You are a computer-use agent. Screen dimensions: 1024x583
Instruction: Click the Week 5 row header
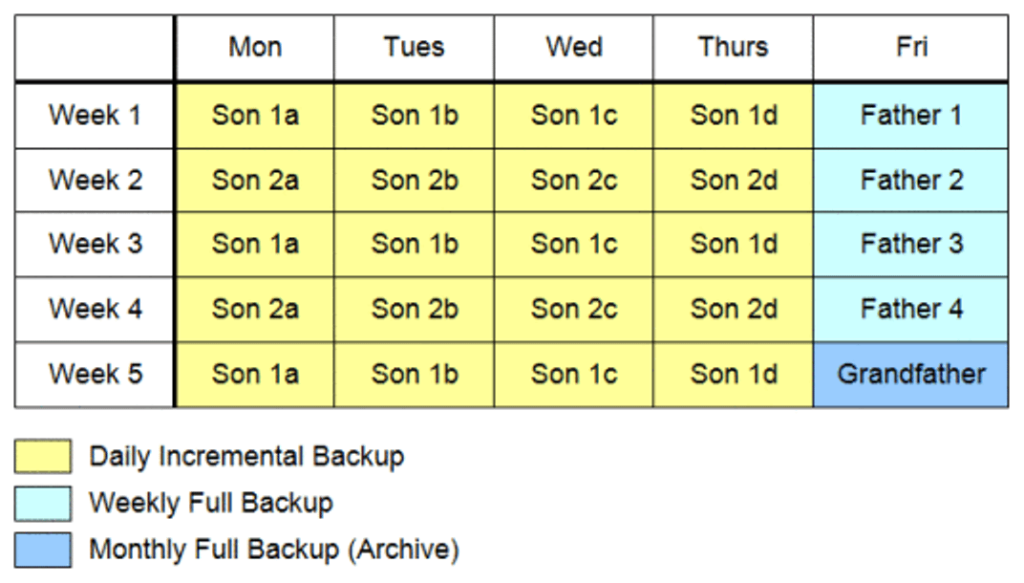pos(95,374)
